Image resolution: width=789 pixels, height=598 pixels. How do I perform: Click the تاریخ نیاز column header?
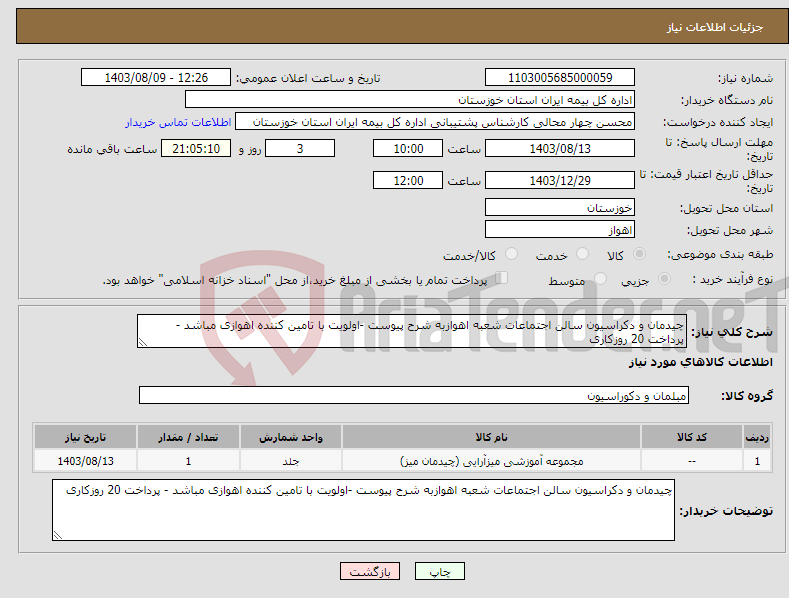85,437
